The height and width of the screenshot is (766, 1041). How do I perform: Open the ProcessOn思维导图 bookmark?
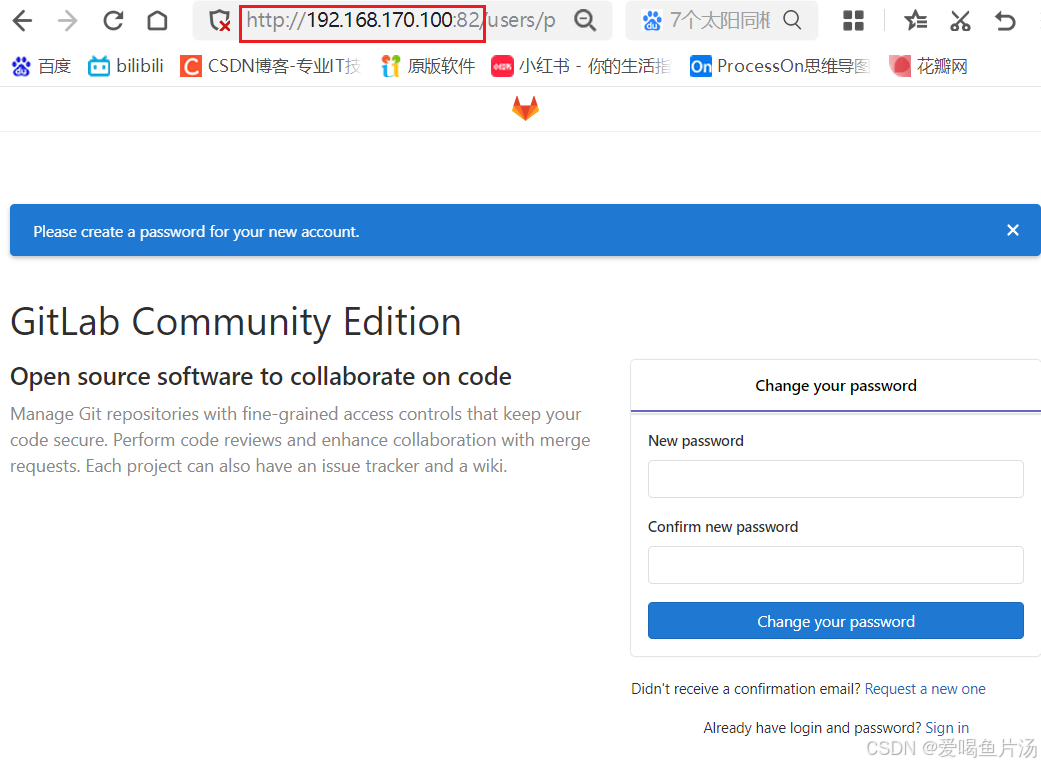coord(779,66)
